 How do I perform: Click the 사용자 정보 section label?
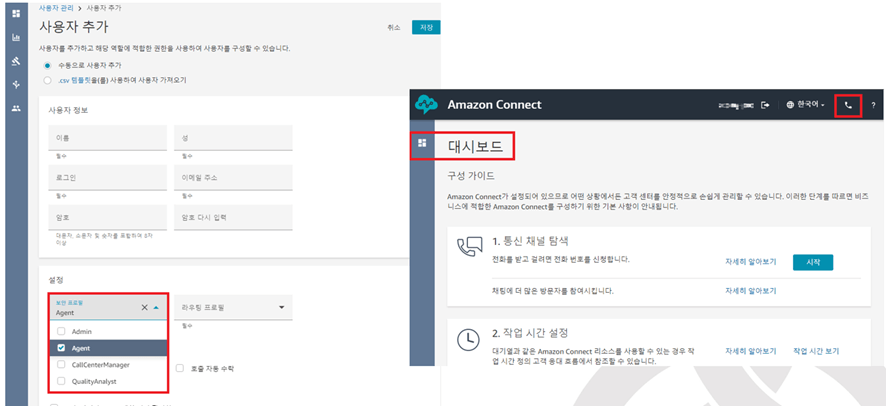pyautogui.click(x=68, y=110)
